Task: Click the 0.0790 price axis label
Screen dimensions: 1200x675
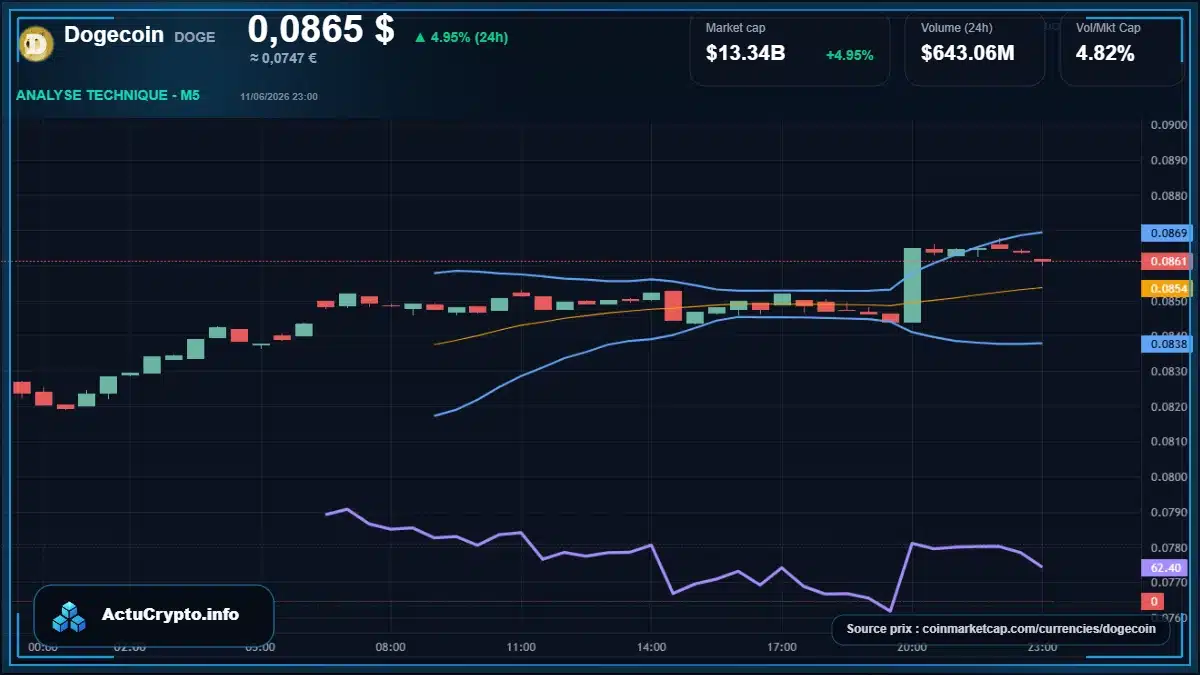Action: [1168, 512]
